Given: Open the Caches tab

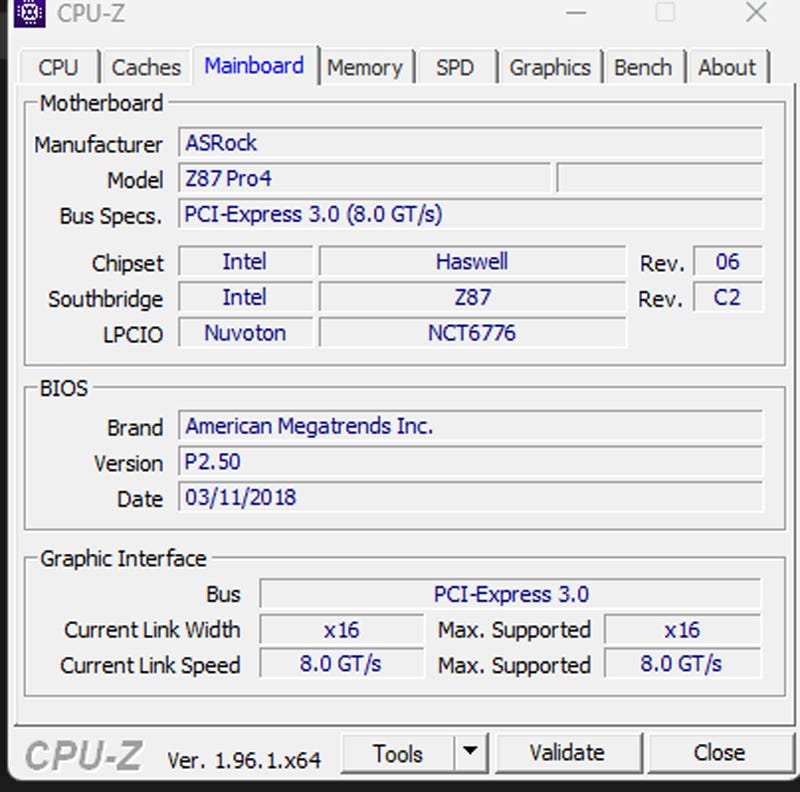Looking at the screenshot, I should pos(146,67).
